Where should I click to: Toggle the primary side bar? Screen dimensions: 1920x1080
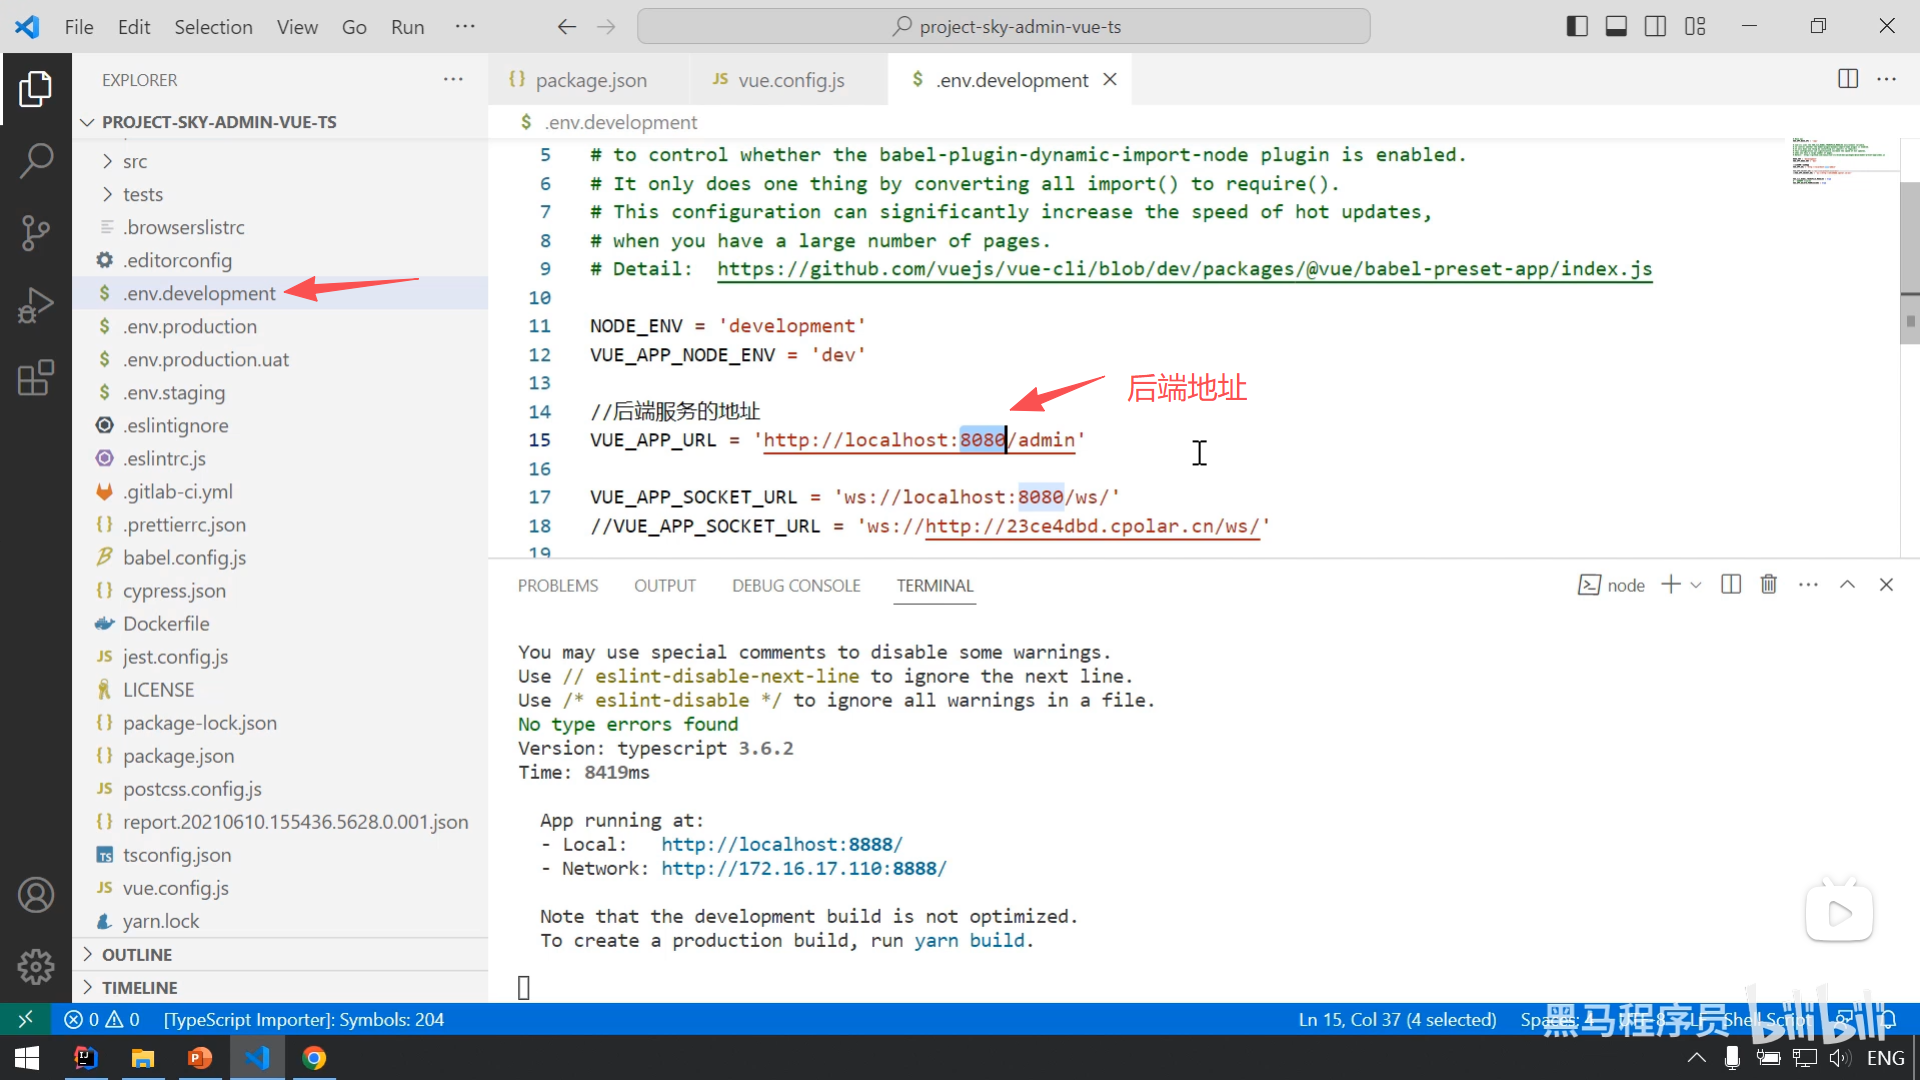pos(1577,27)
